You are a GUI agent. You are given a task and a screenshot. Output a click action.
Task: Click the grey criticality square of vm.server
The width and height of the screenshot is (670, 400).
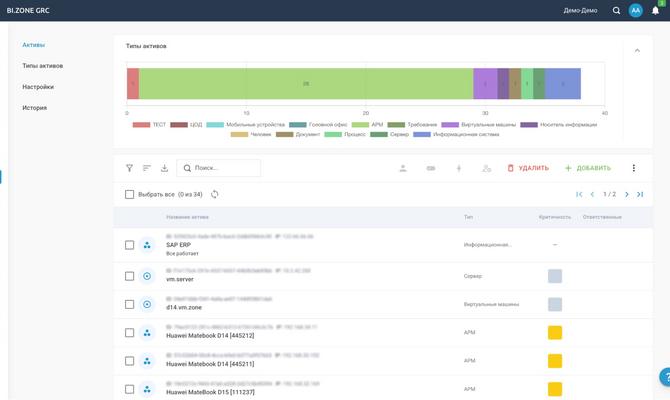[555, 276]
